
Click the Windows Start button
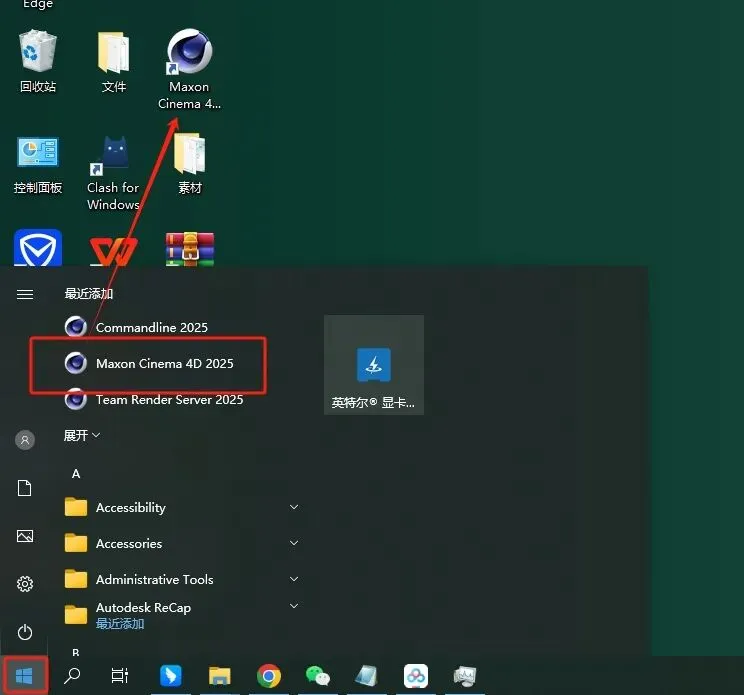(24, 676)
